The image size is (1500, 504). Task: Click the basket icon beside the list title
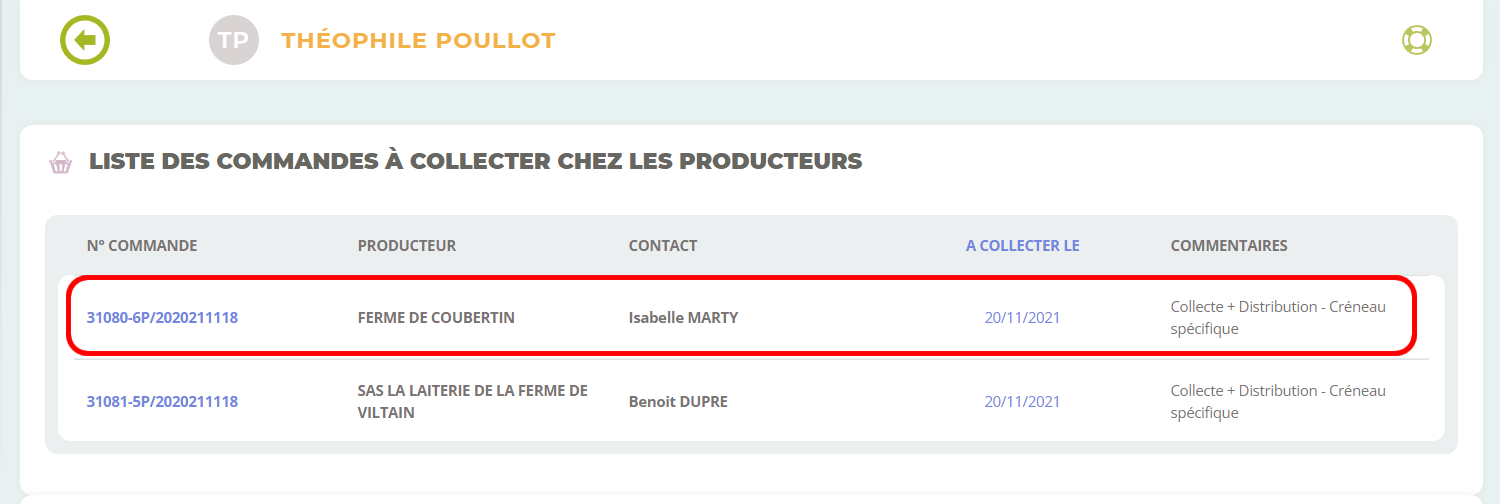(x=61, y=163)
